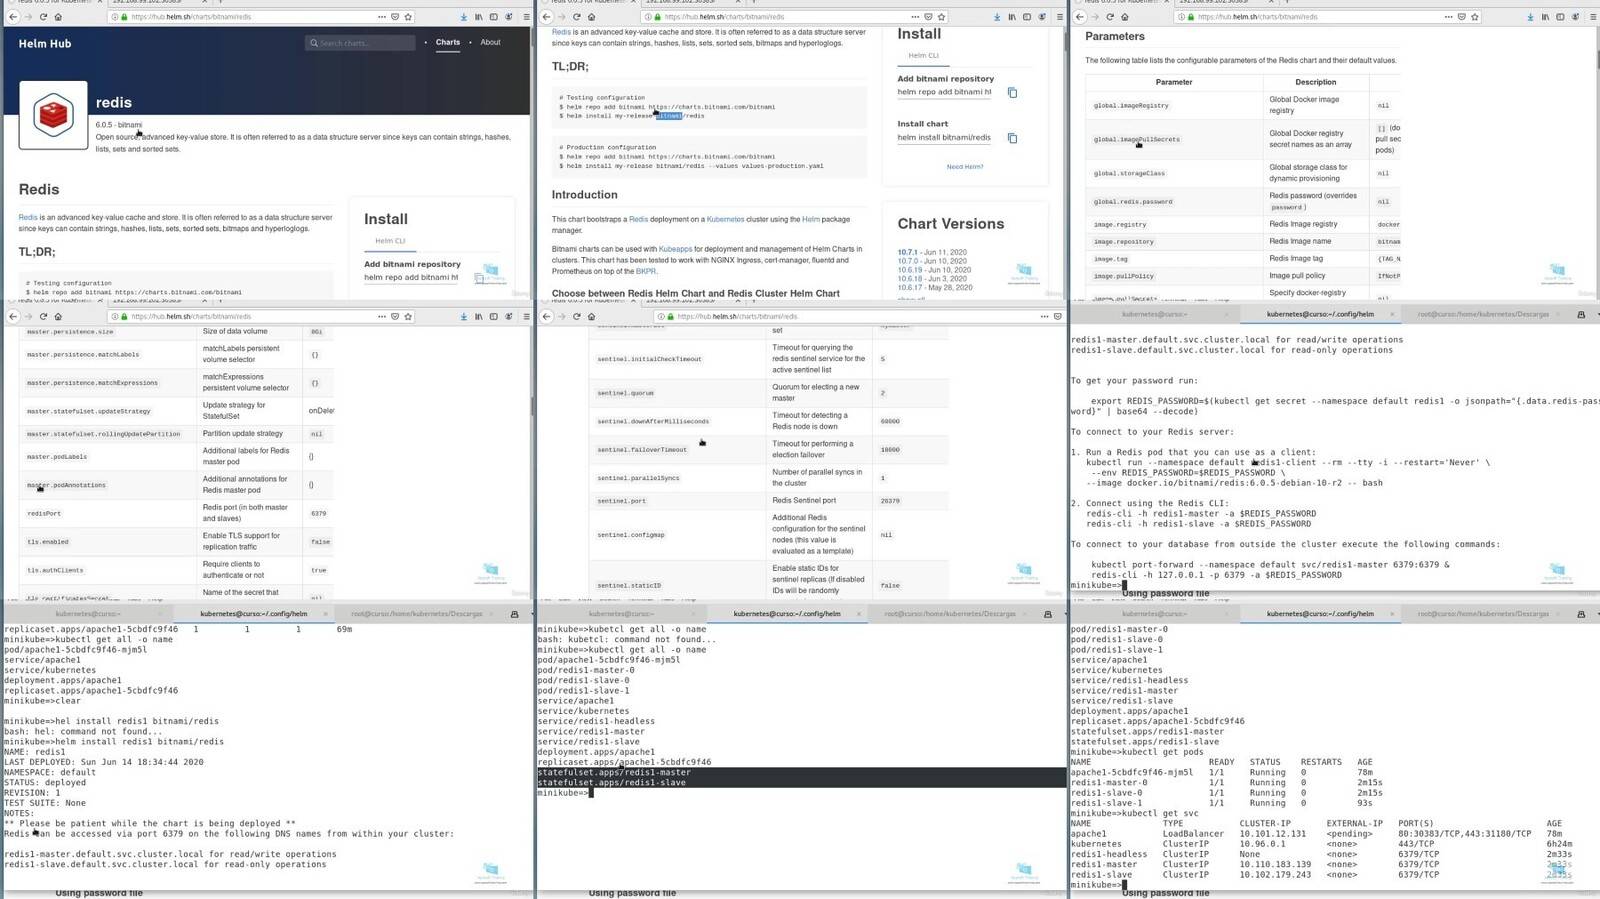Open terminal menu icon in pods listing terminal
Image resolution: width=1600 pixels, height=899 pixels.
[x=1581, y=613]
